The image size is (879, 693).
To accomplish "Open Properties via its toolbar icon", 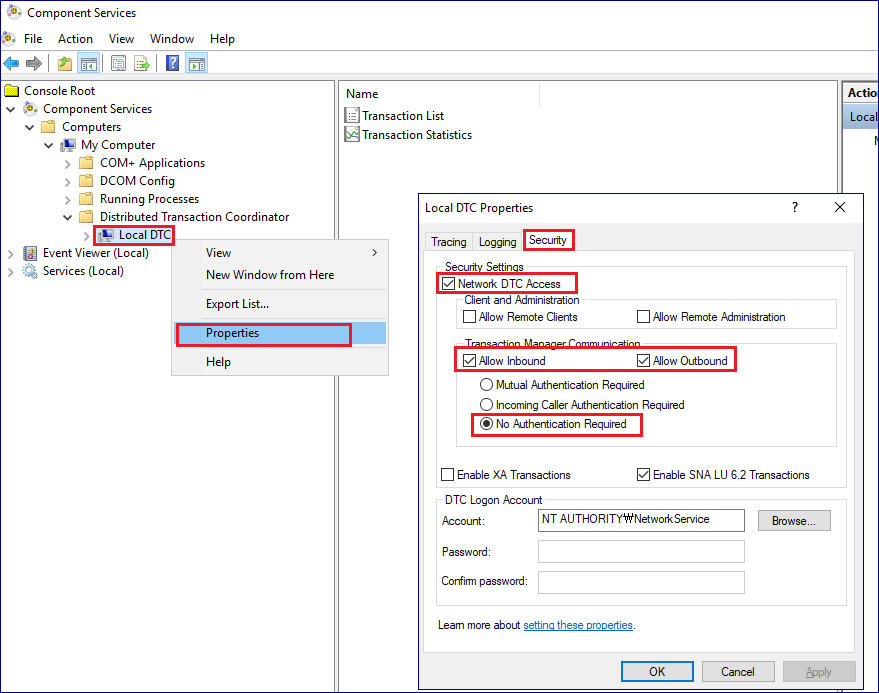I will [x=119, y=62].
